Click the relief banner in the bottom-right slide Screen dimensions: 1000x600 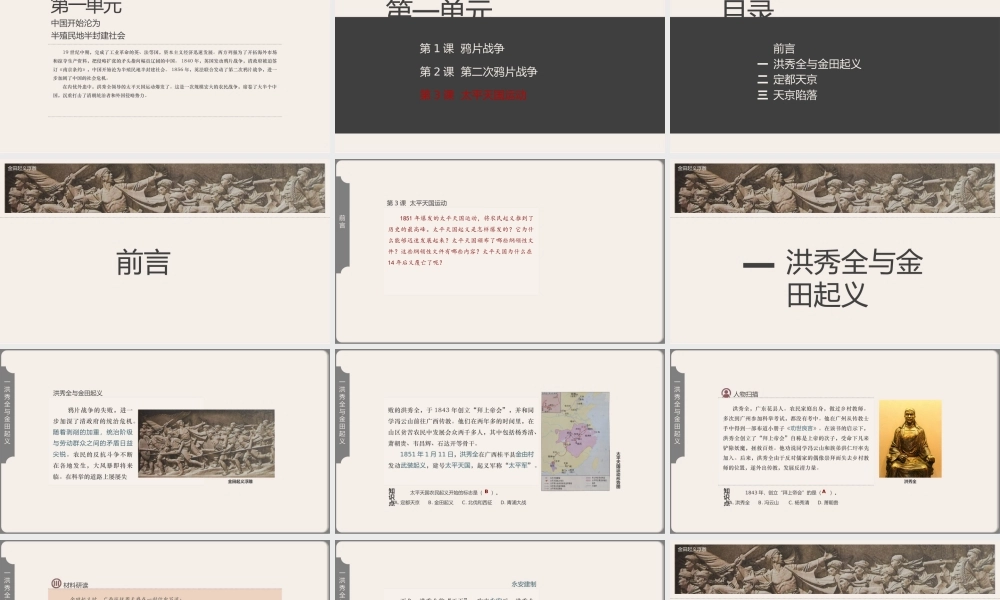pyautogui.click(x=835, y=569)
